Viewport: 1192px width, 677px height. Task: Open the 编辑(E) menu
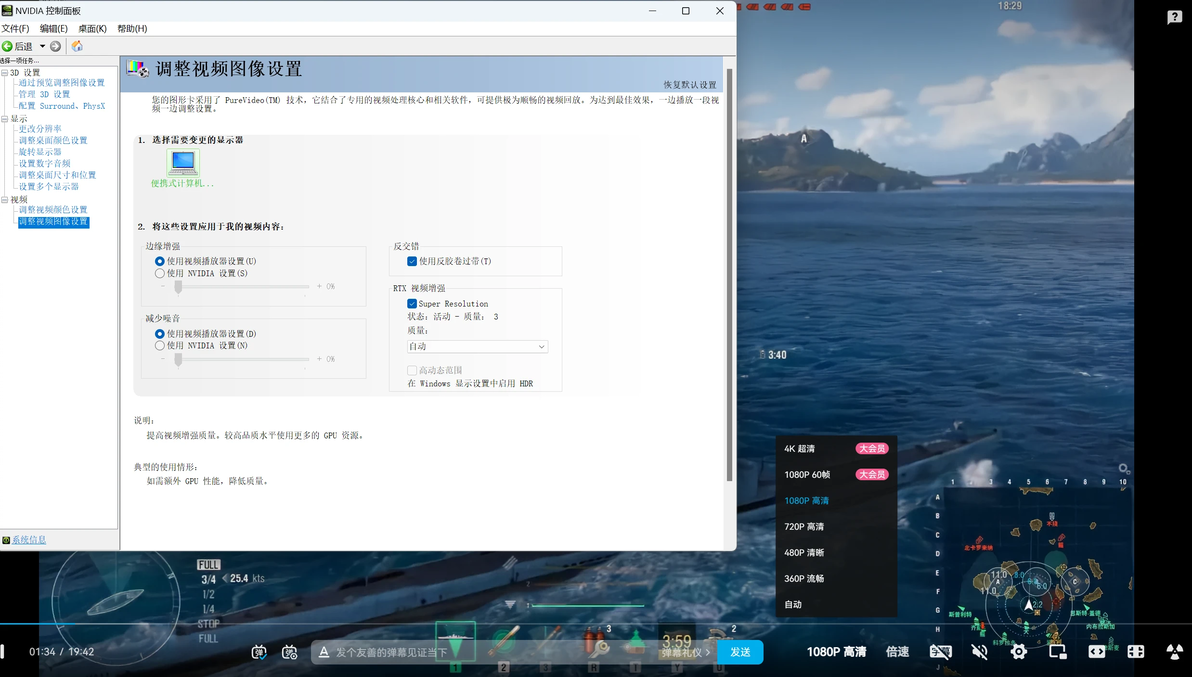click(54, 29)
